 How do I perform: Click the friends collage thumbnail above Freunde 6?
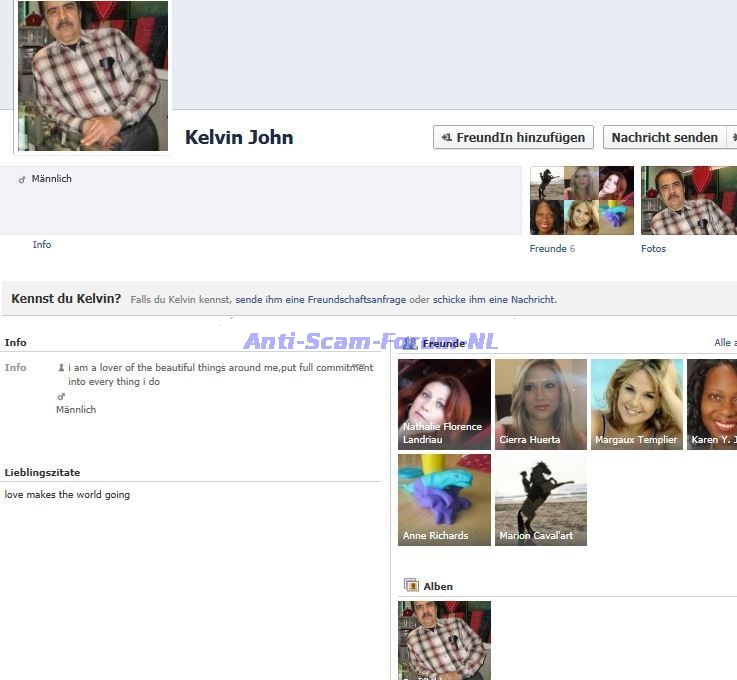[x=581, y=200]
